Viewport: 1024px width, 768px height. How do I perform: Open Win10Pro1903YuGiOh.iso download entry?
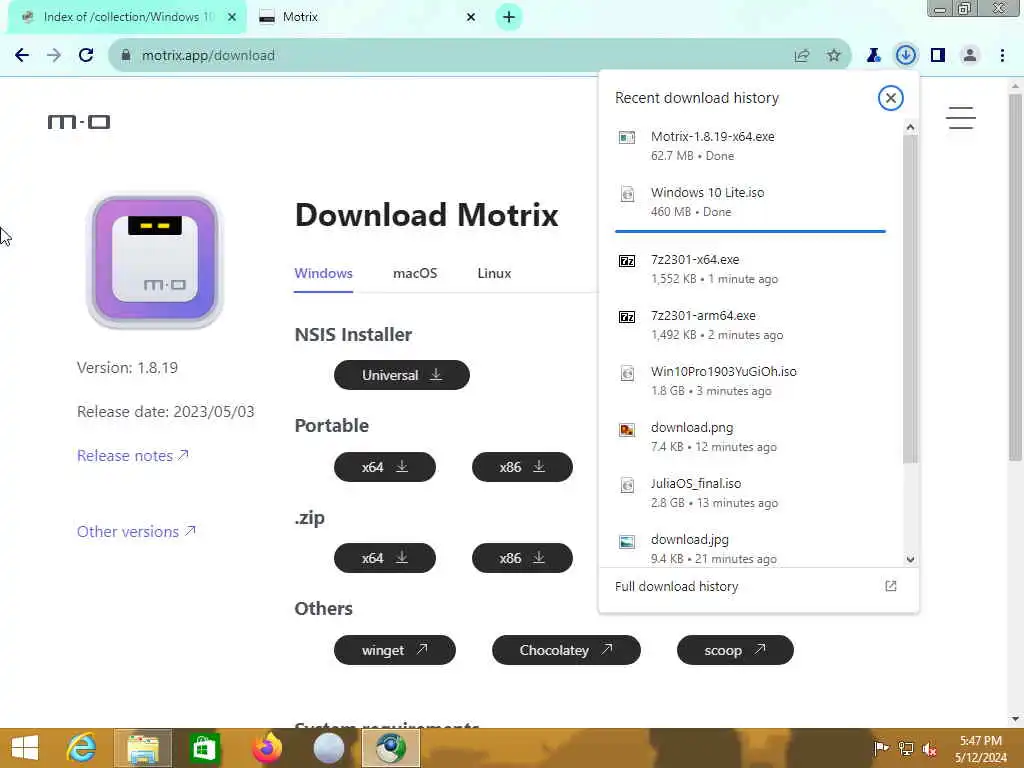(750, 381)
